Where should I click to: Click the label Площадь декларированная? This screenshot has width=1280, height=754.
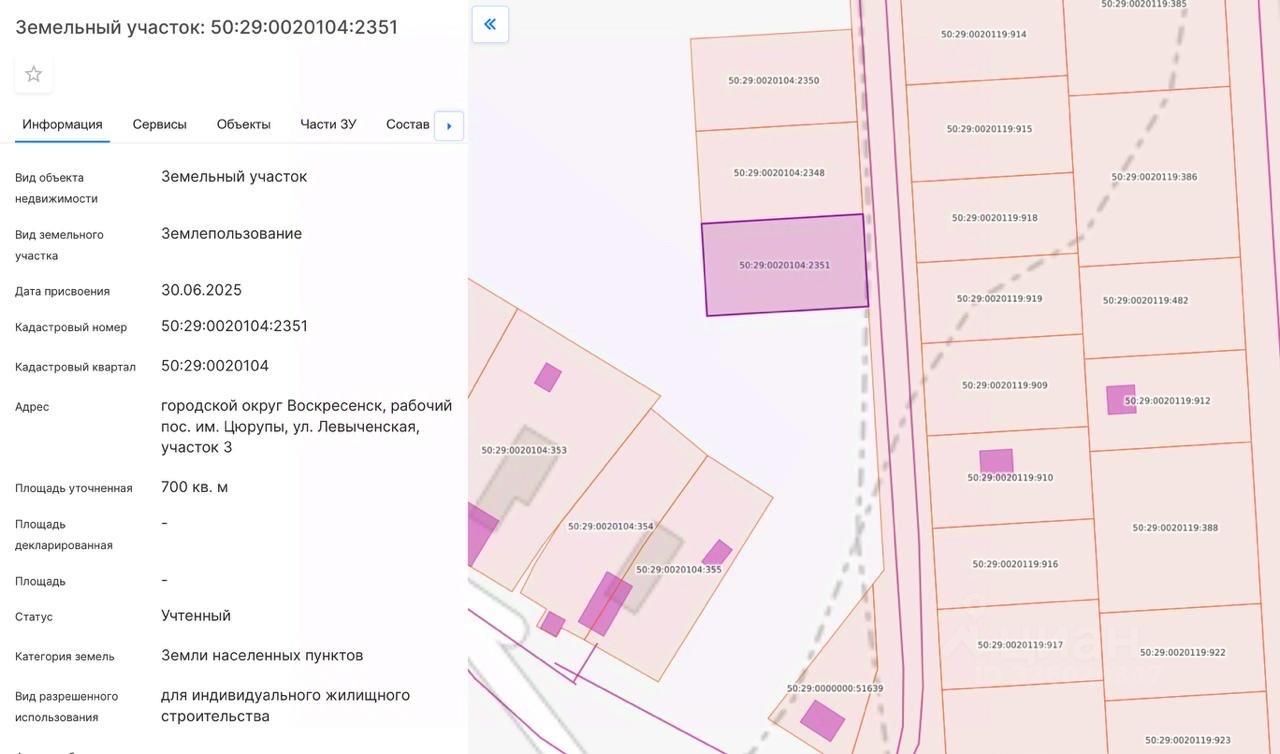click(x=64, y=535)
